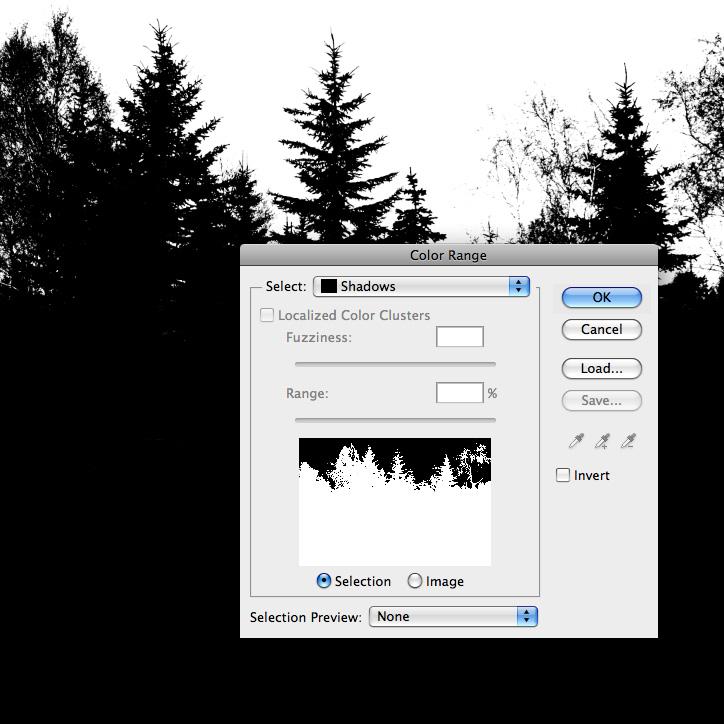Screen dimensions: 724x724
Task: Choose the Add to Sample eyedropper
Action: tap(602, 441)
